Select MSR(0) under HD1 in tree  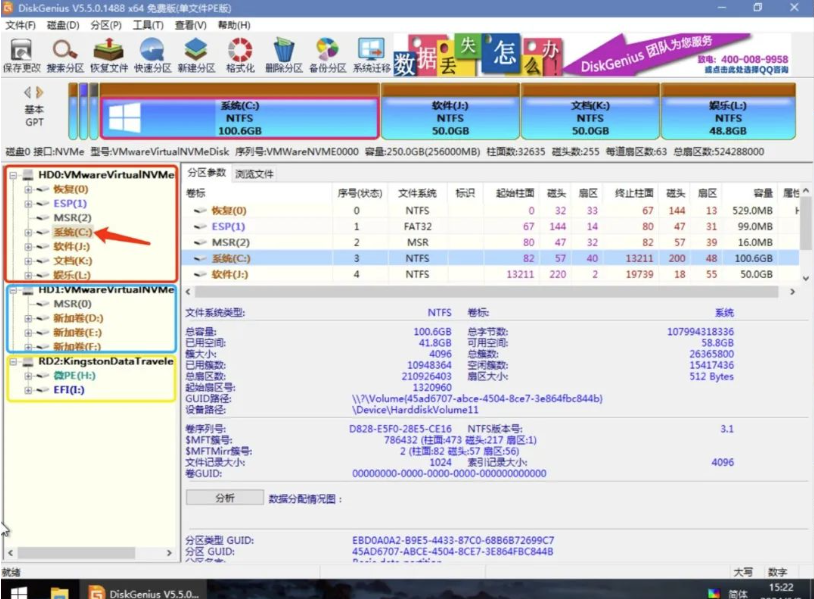[x=72, y=304]
